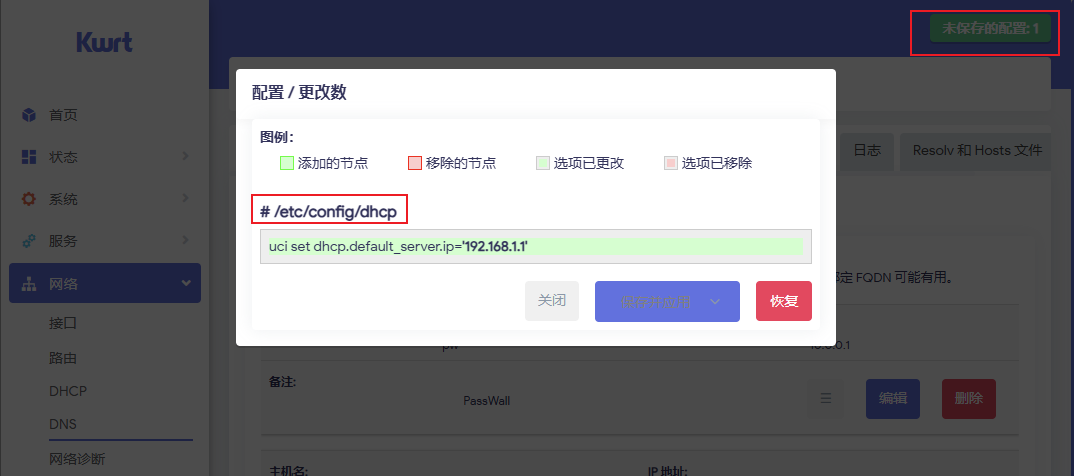Open the DNS submenu item
Viewport: 1074px width, 476px height.
(x=63, y=425)
